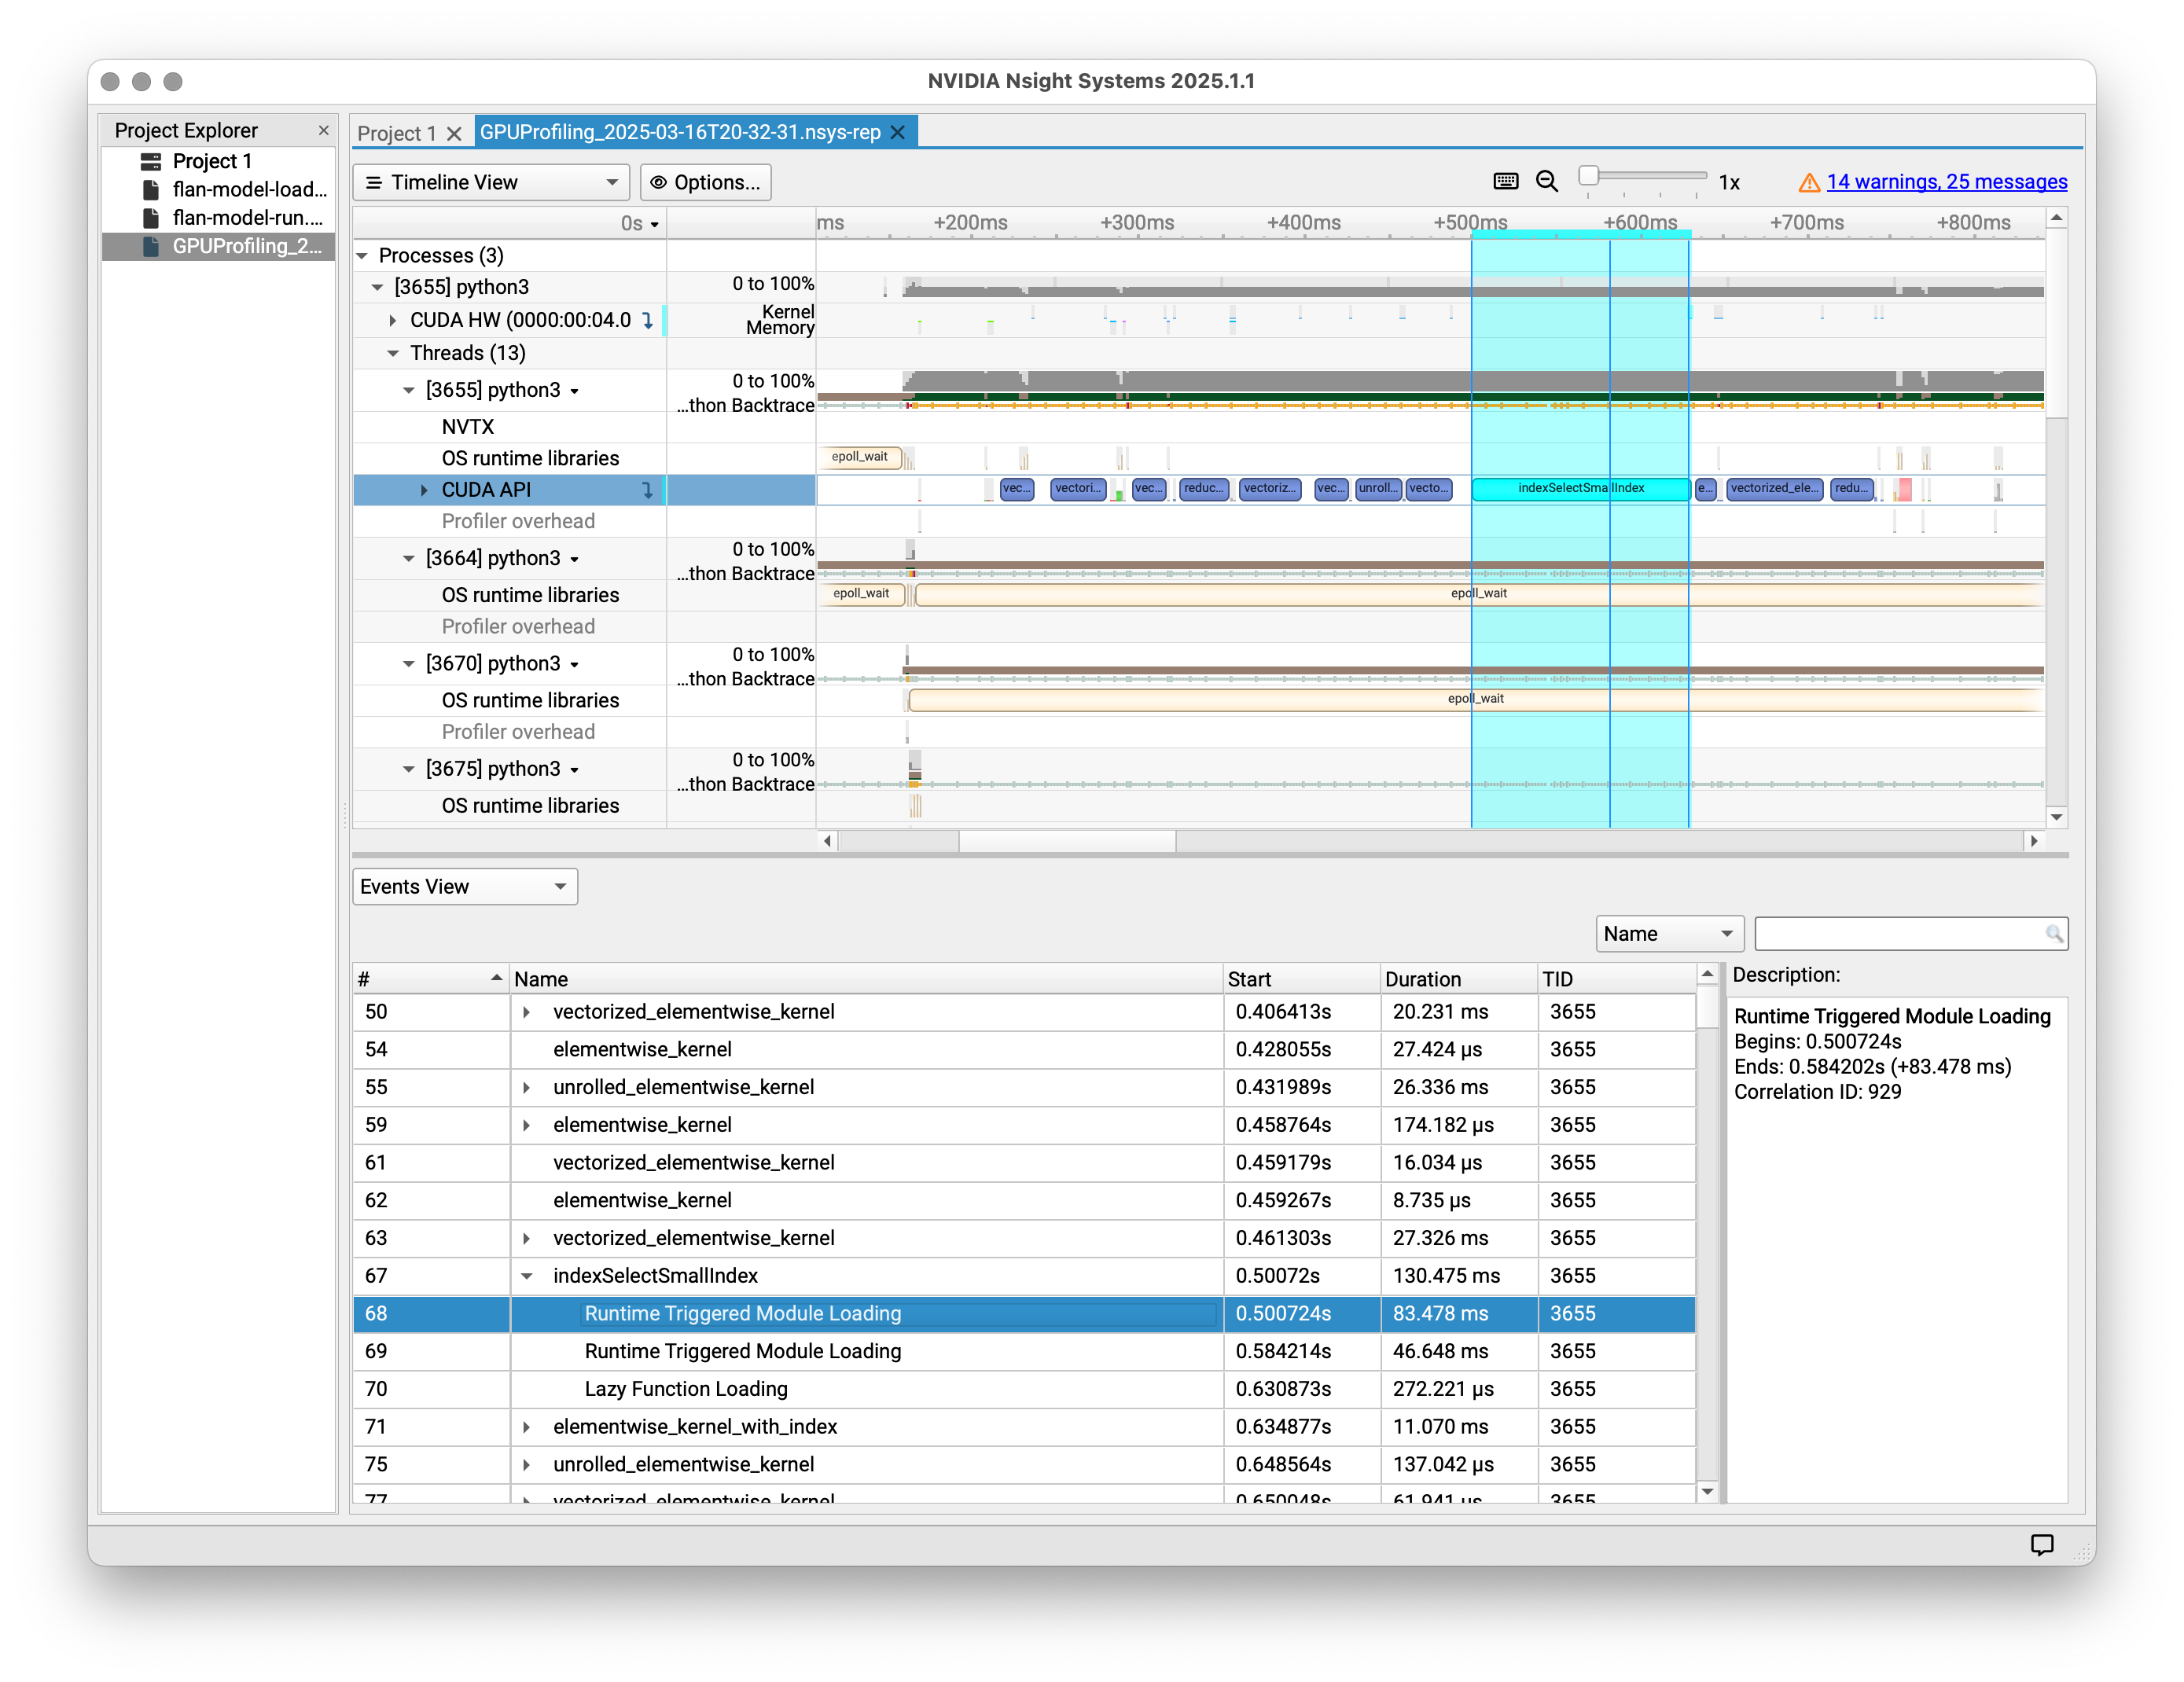Image resolution: width=2184 pixels, height=1682 pixels.
Task: Click the timeline scroll left arrow
Action: point(828,842)
